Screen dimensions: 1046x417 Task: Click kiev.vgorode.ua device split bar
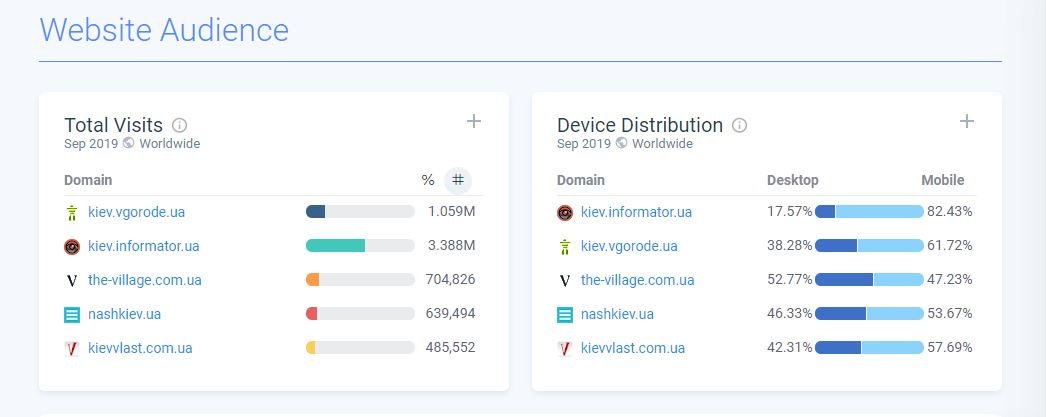point(869,246)
